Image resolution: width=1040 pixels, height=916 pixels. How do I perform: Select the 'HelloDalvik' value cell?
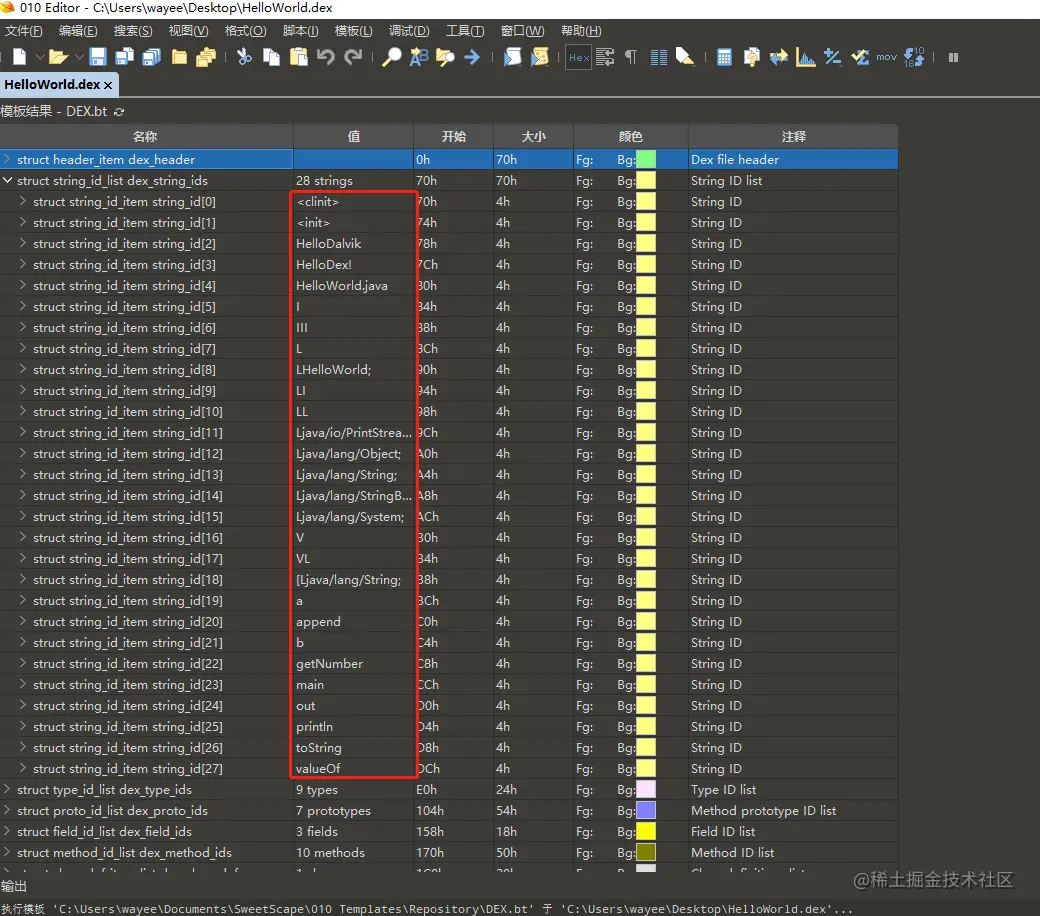coord(354,243)
